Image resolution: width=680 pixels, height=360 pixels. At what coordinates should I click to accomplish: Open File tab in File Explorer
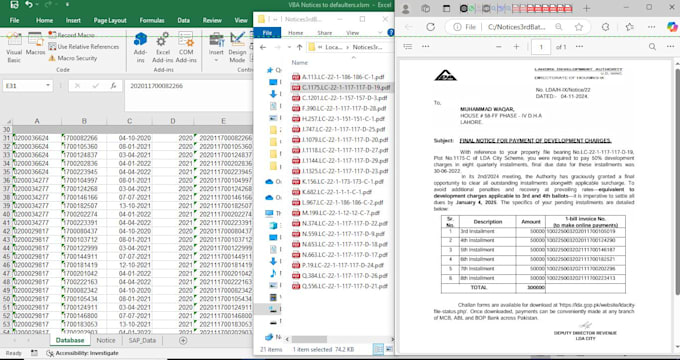click(x=267, y=33)
